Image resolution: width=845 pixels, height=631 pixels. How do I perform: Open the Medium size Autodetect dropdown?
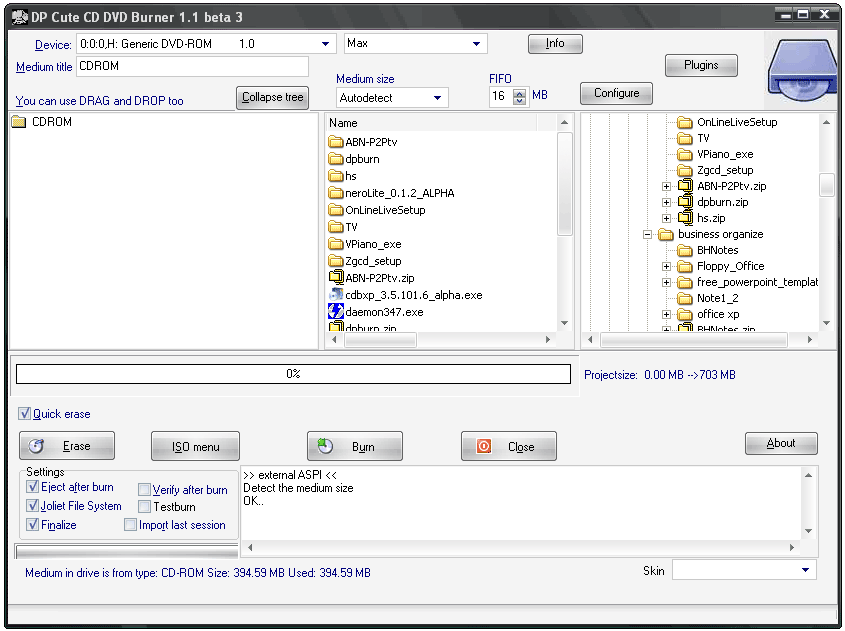coord(438,98)
